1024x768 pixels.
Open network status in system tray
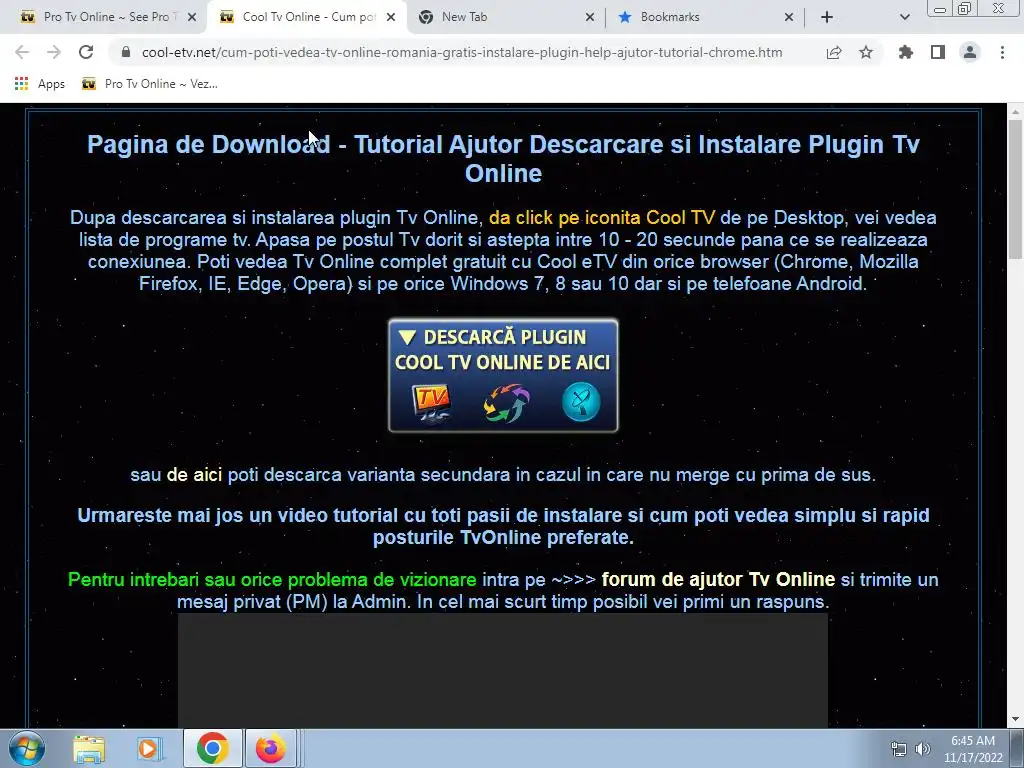click(x=899, y=749)
